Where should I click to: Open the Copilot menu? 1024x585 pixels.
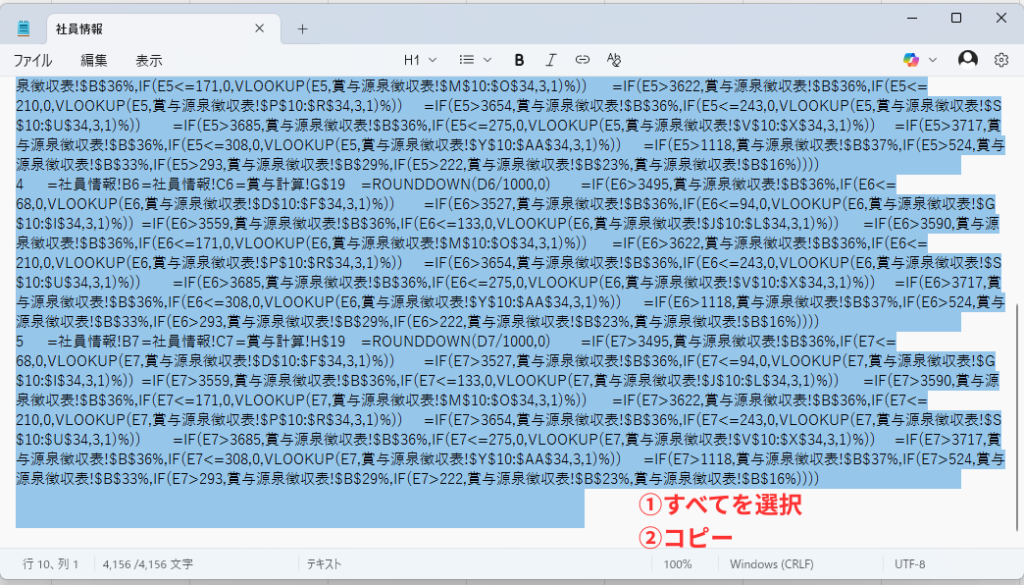pyautogui.click(x=920, y=60)
